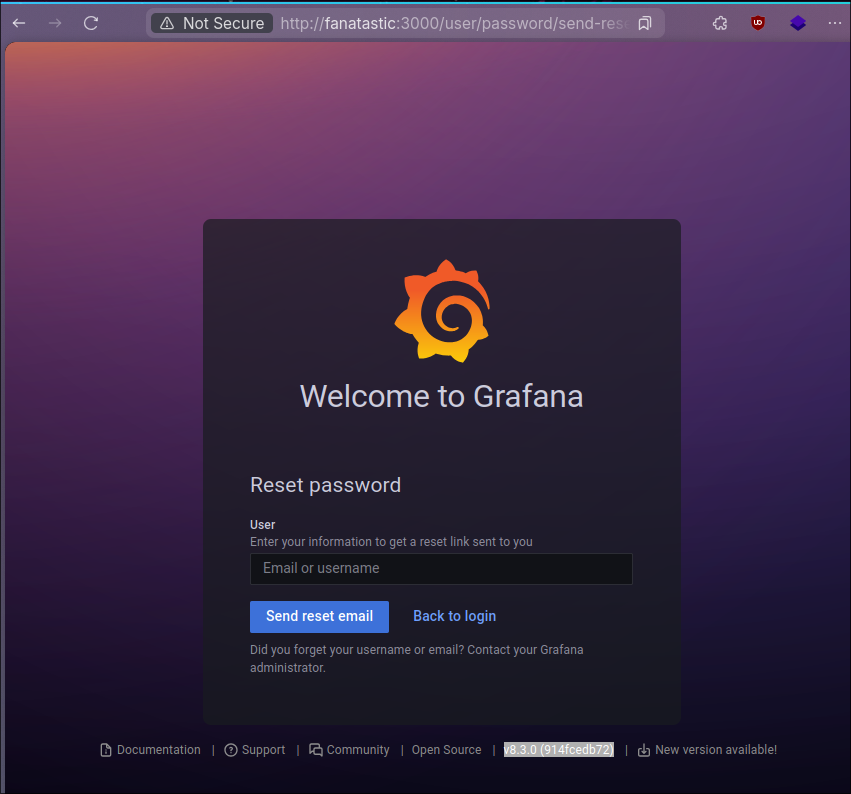This screenshot has height=794, width=851.
Task: Reload the Grafana page
Action: 91,23
